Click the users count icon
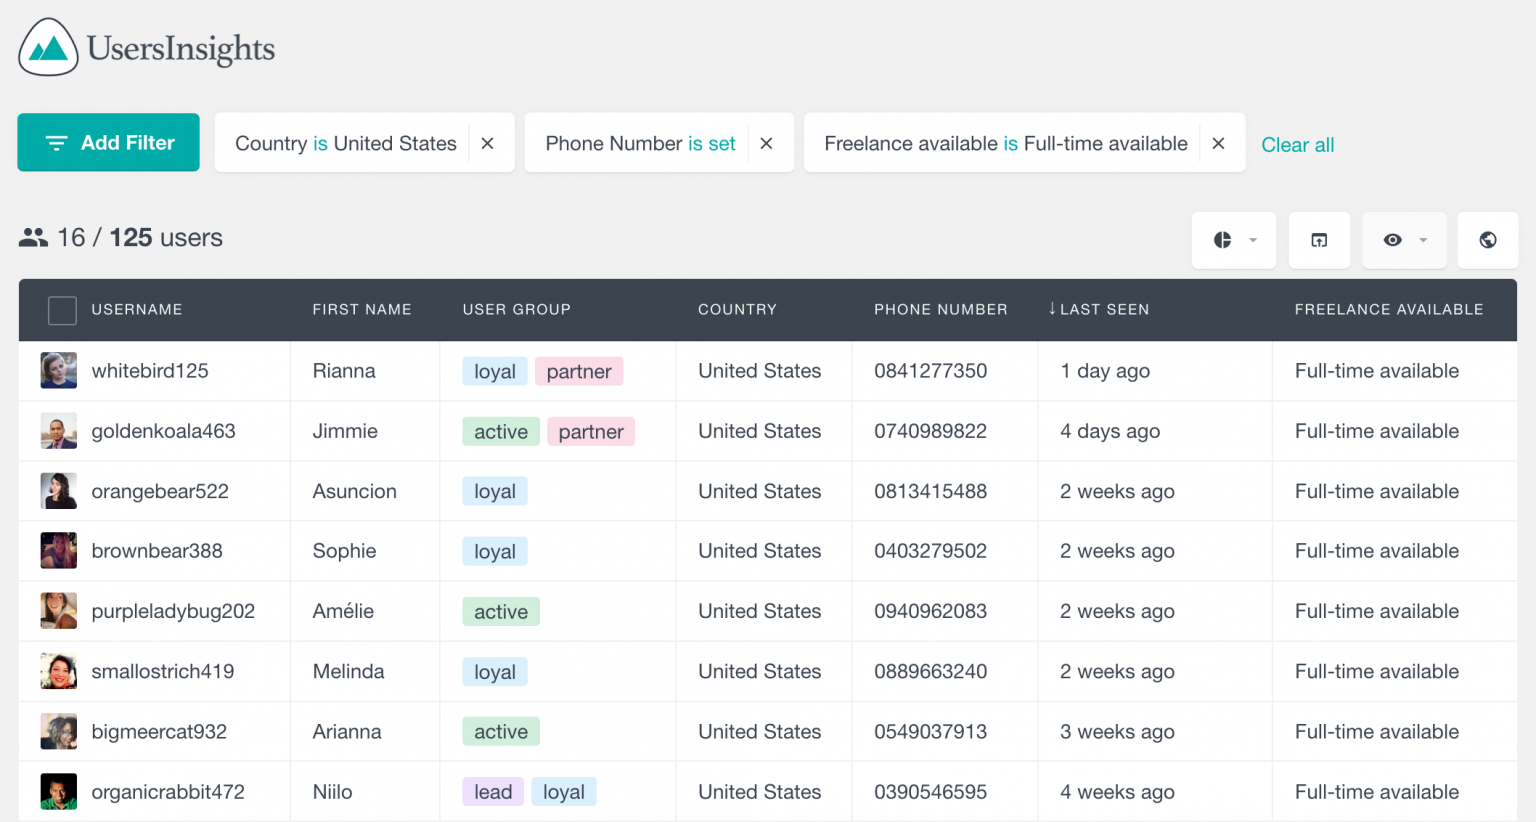Viewport: 1536px width, 822px height. [33, 237]
